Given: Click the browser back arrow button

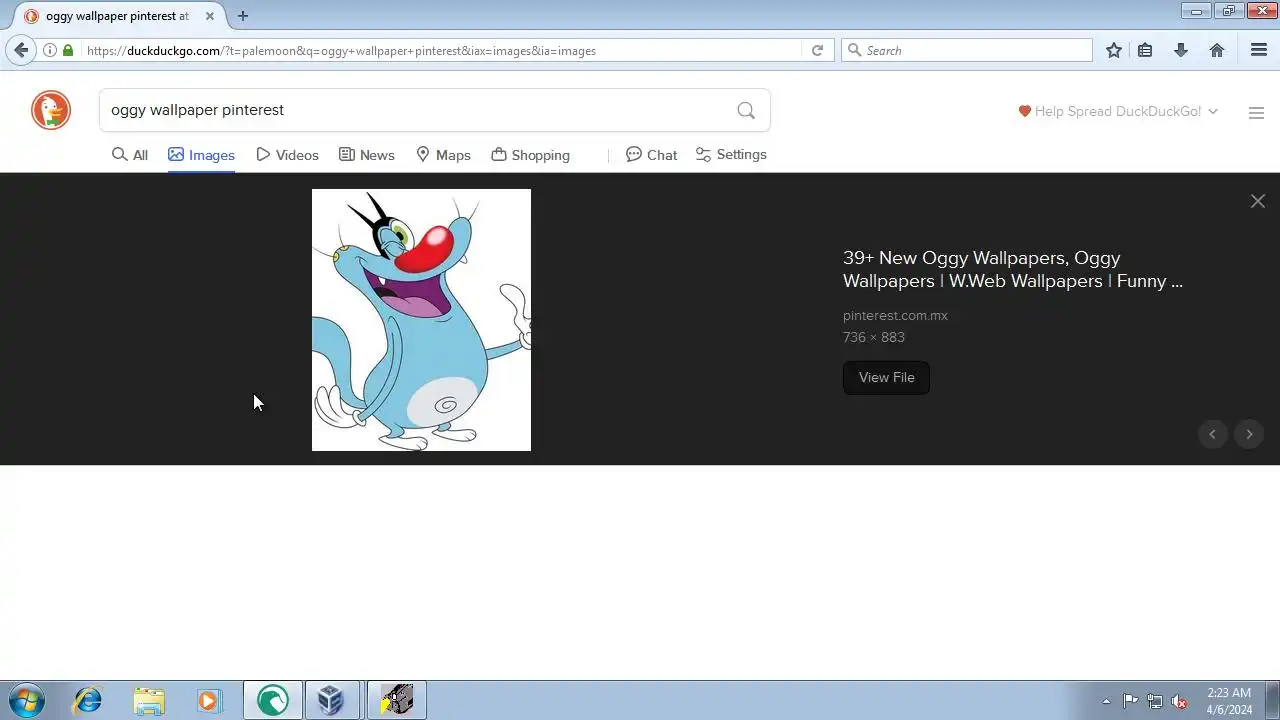Looking at the screenshot, I should 21,50.
